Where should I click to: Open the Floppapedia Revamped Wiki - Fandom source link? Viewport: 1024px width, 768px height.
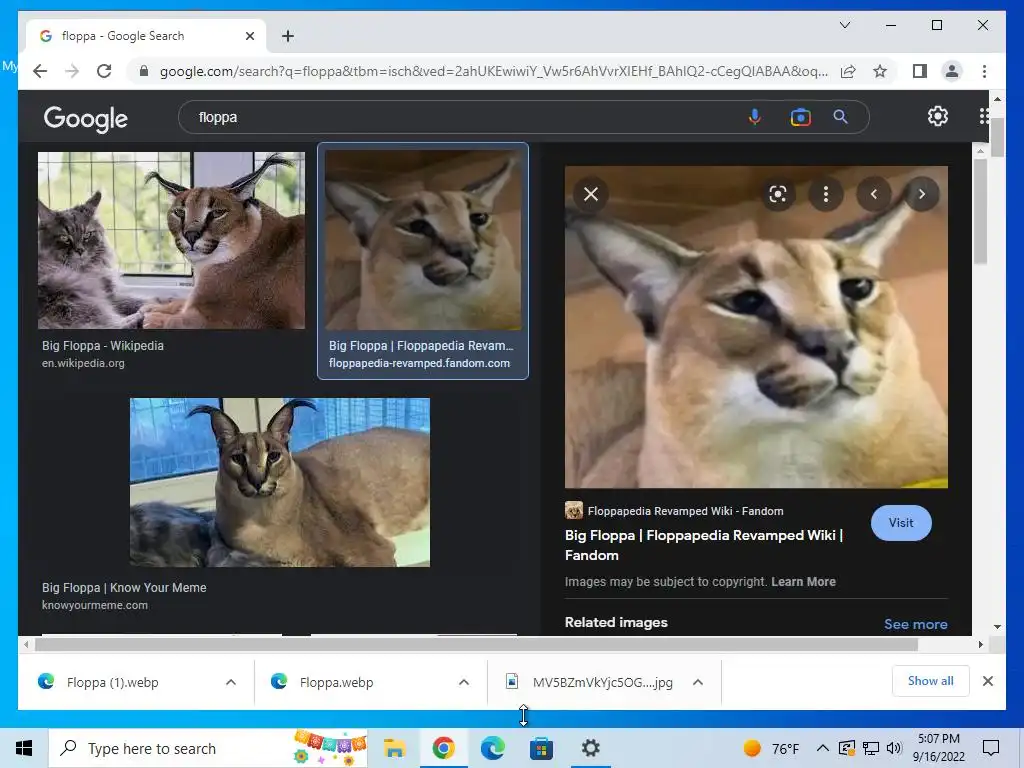(674, 511)
